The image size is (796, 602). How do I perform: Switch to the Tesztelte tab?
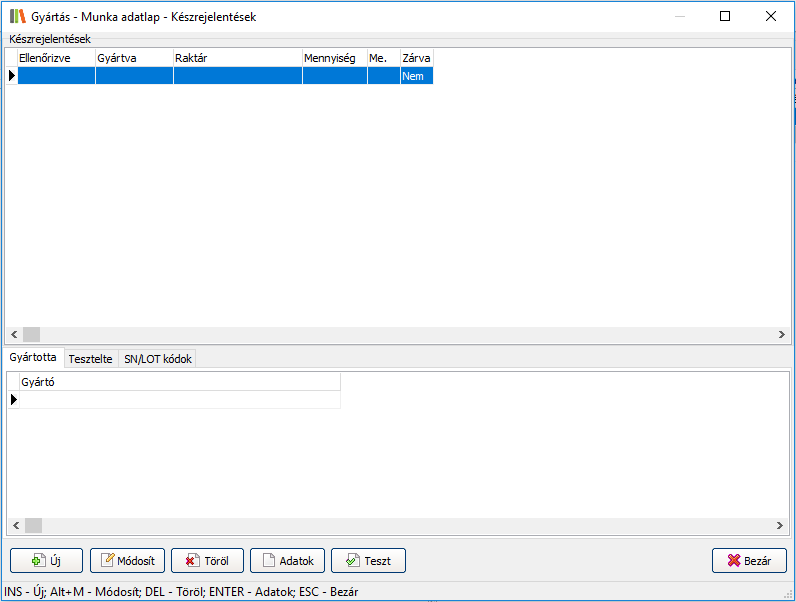coord(91,359)
